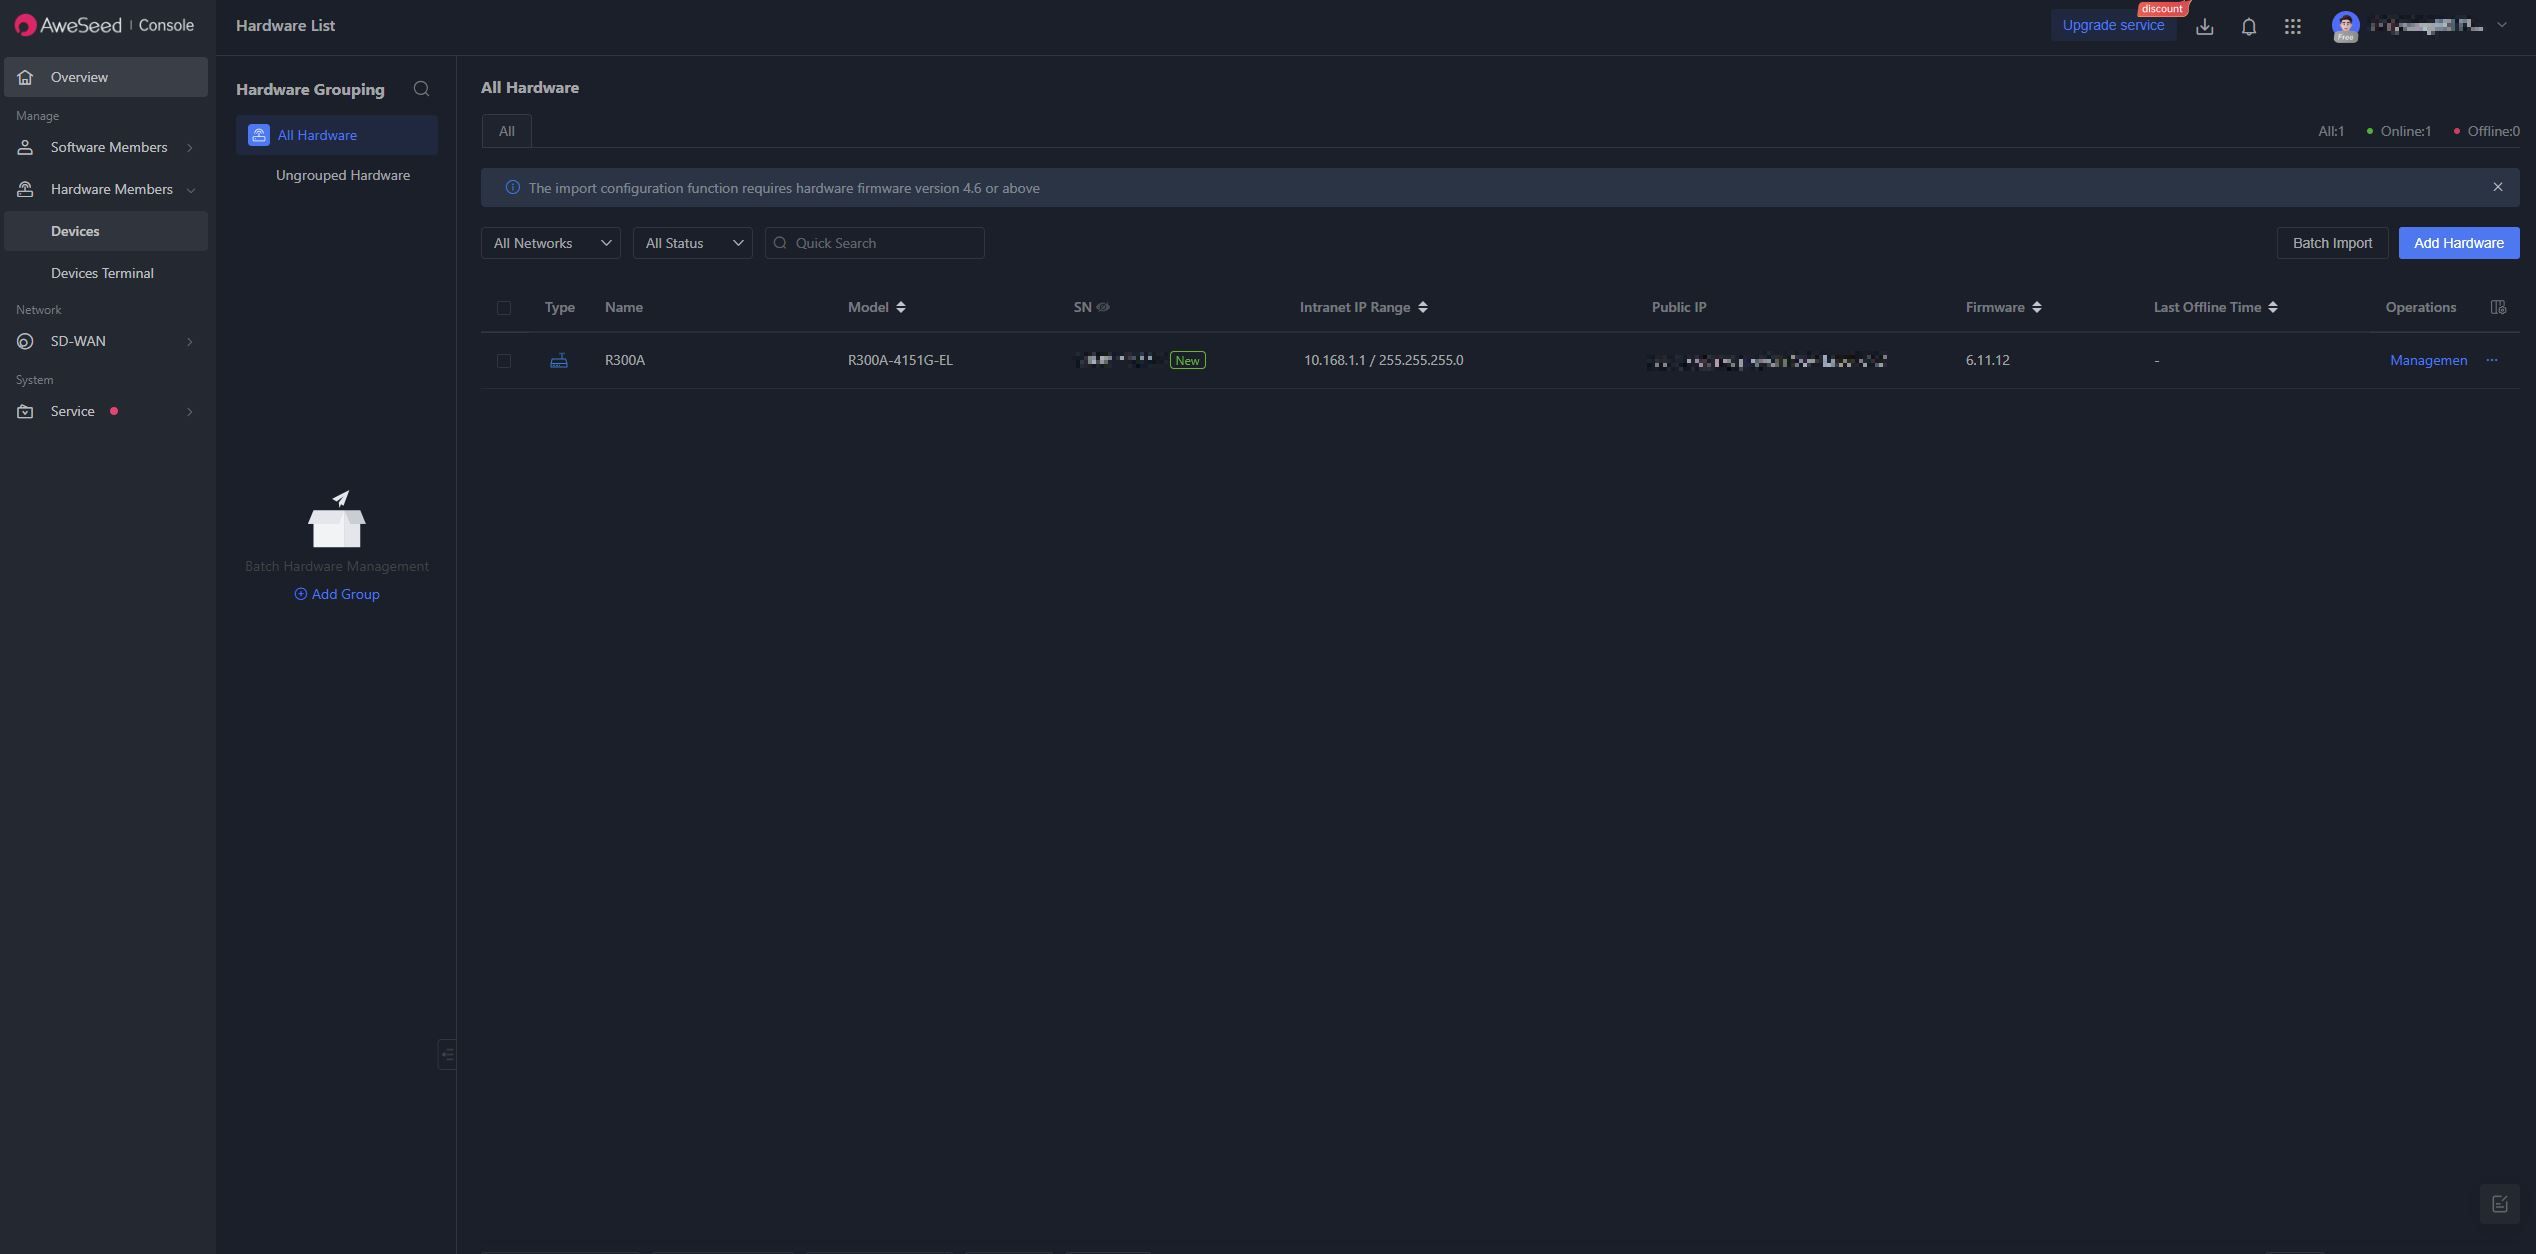Toggle select-all checkbox in table header
Viewport: 2536px width, 1254px height.
(x=504, y=308)
